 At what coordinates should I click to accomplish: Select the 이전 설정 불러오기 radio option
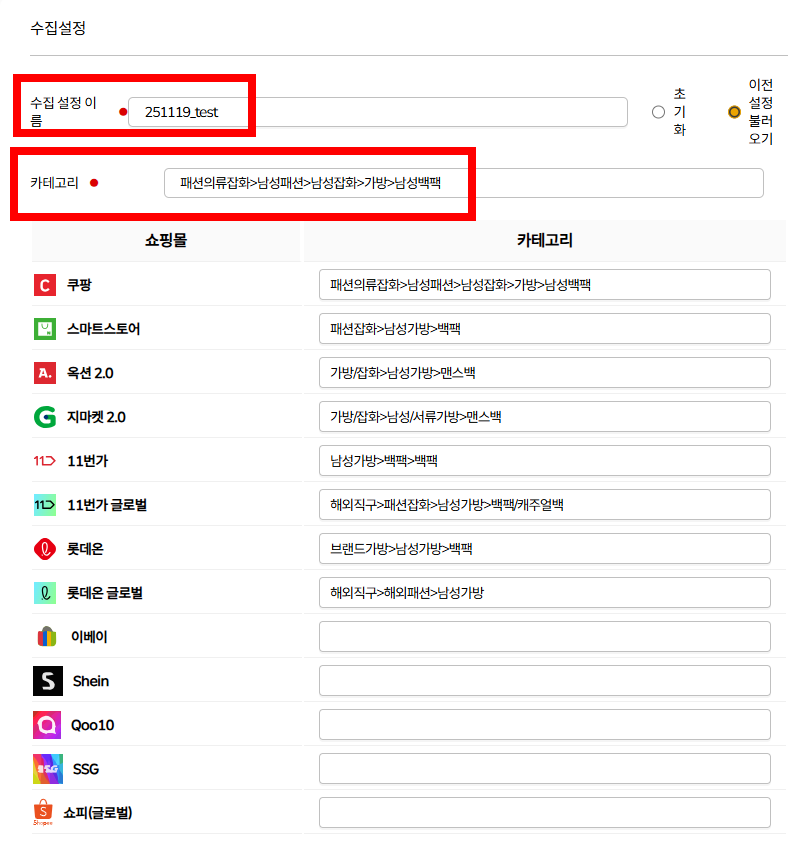[734, 112]
